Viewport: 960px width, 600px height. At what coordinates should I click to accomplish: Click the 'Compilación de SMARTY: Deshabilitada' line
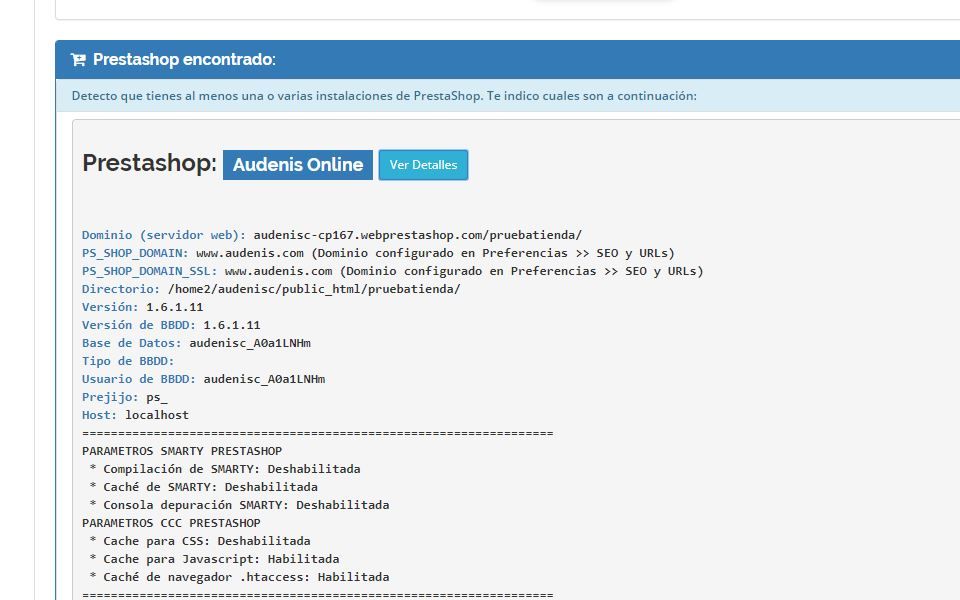[225, 469]
